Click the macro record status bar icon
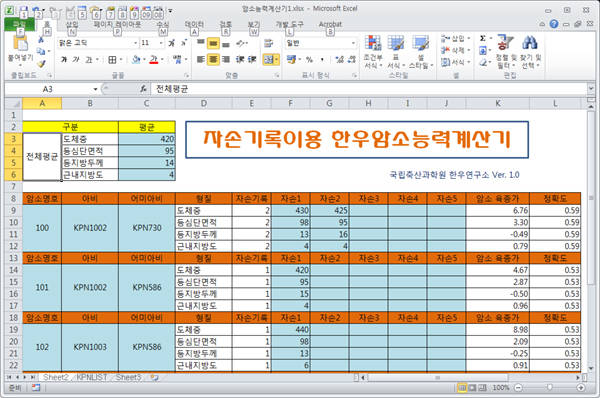 [36, 388]
